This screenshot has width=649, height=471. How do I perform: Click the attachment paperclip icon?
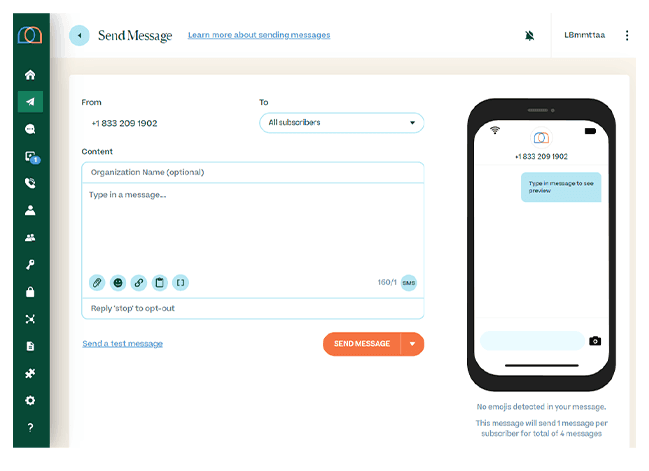point(97,283)
